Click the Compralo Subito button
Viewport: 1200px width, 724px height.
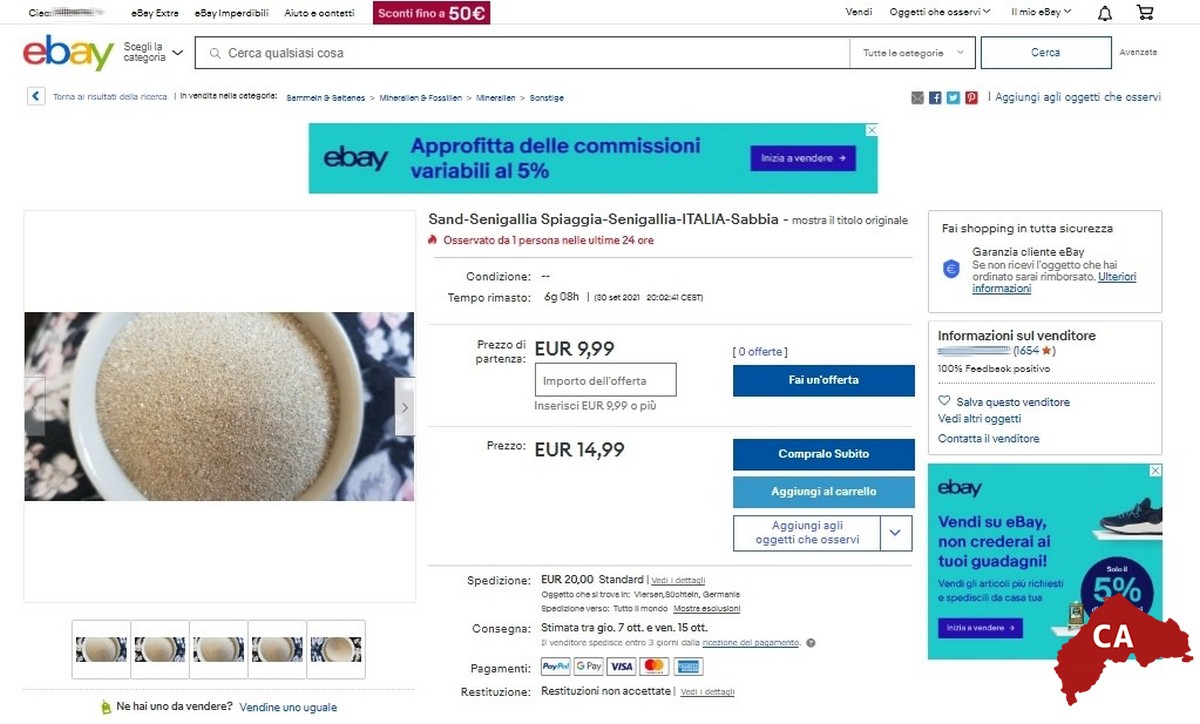(x=824, y=454)
